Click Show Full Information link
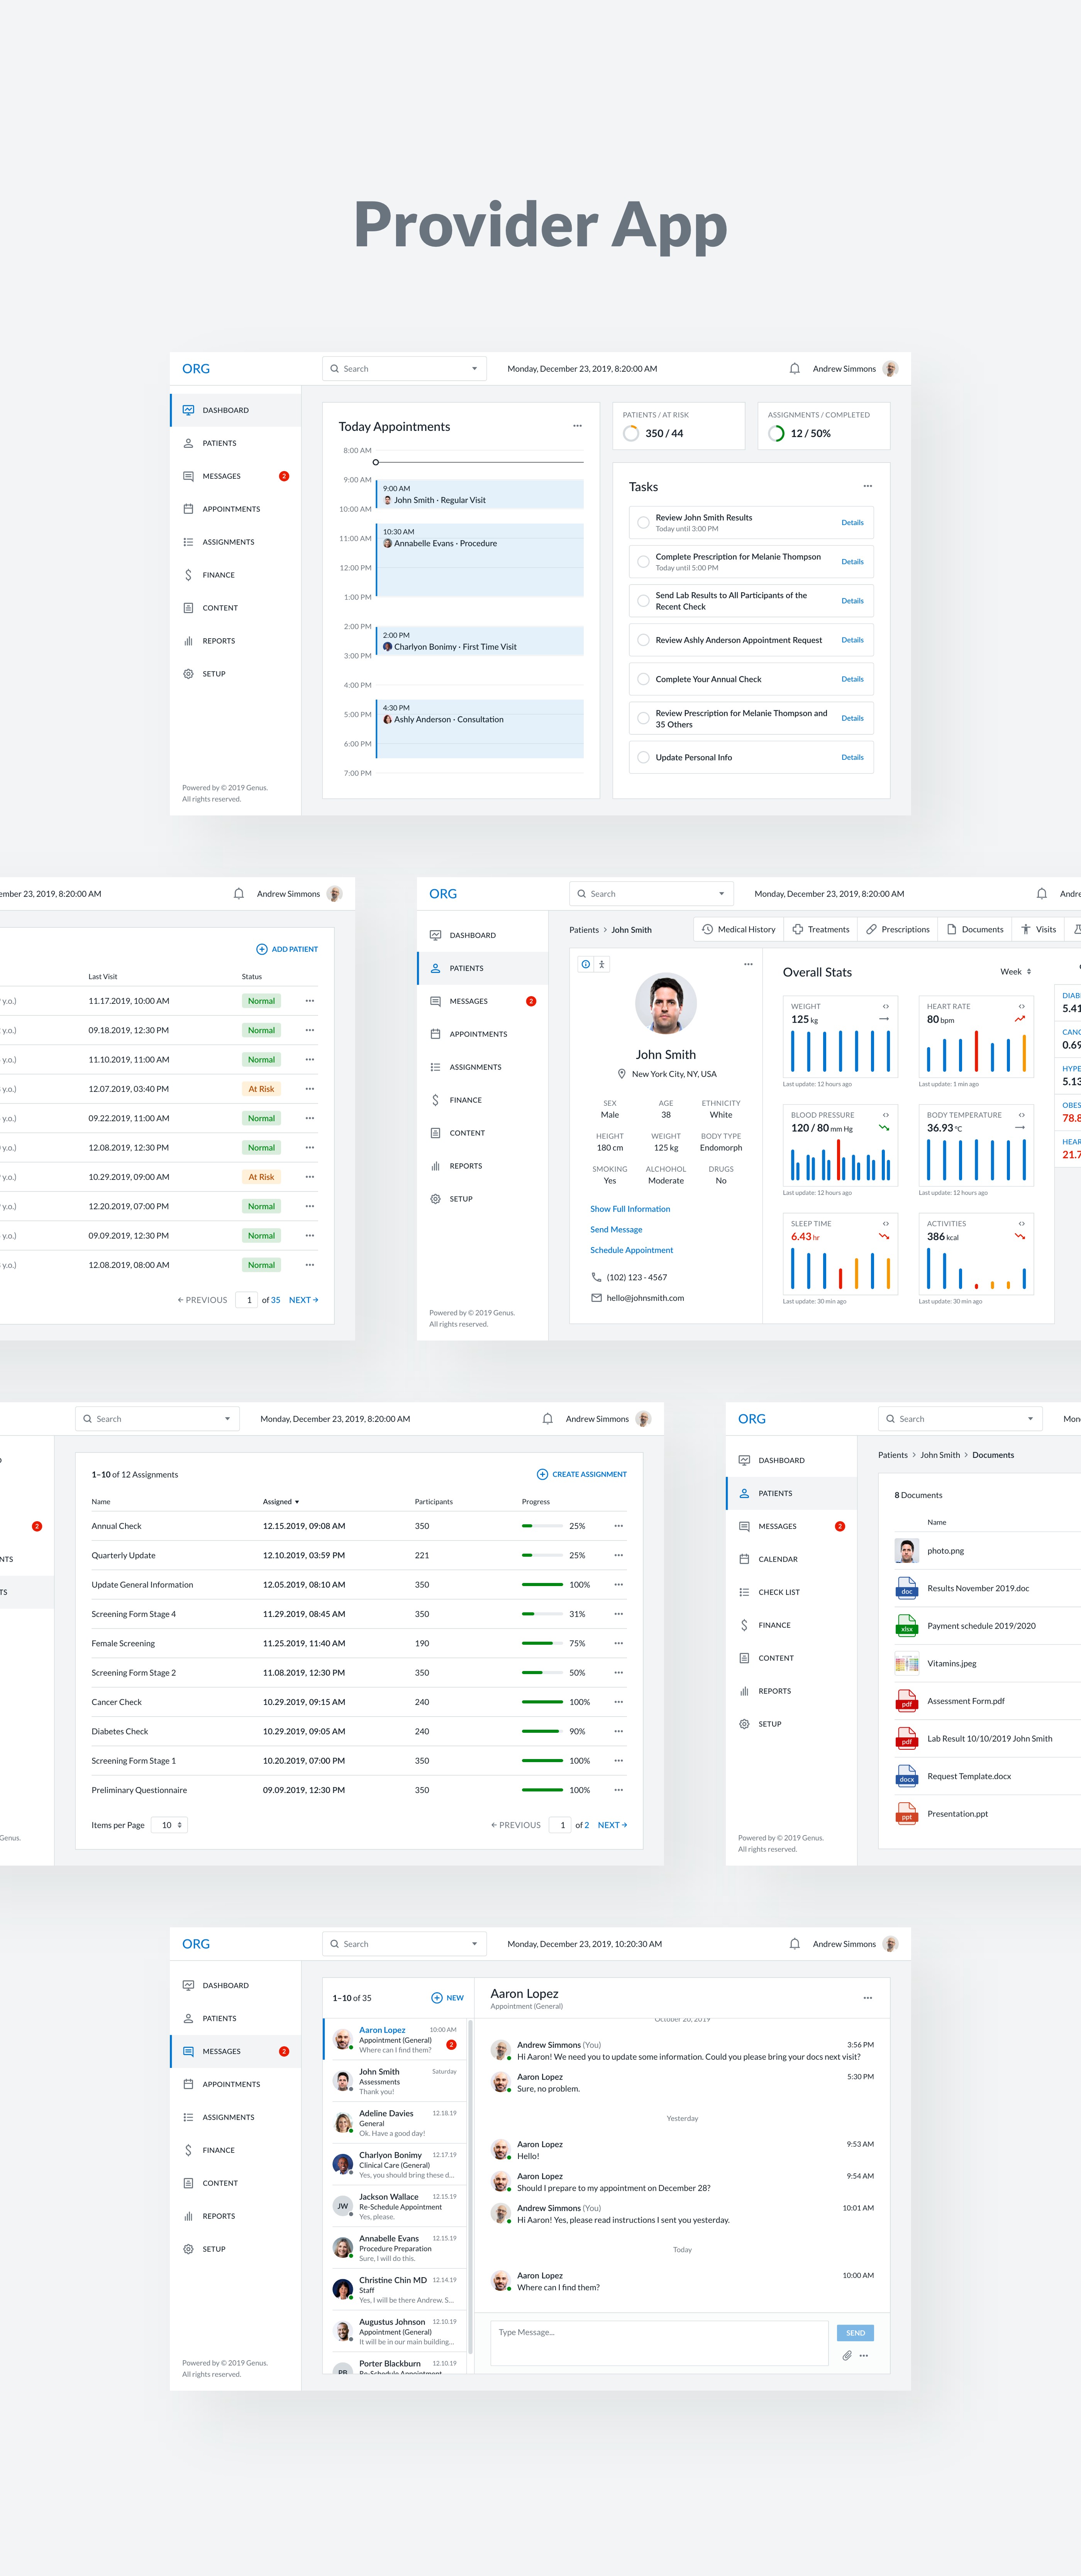1081x2576 pixels. tap(630, 1209)
